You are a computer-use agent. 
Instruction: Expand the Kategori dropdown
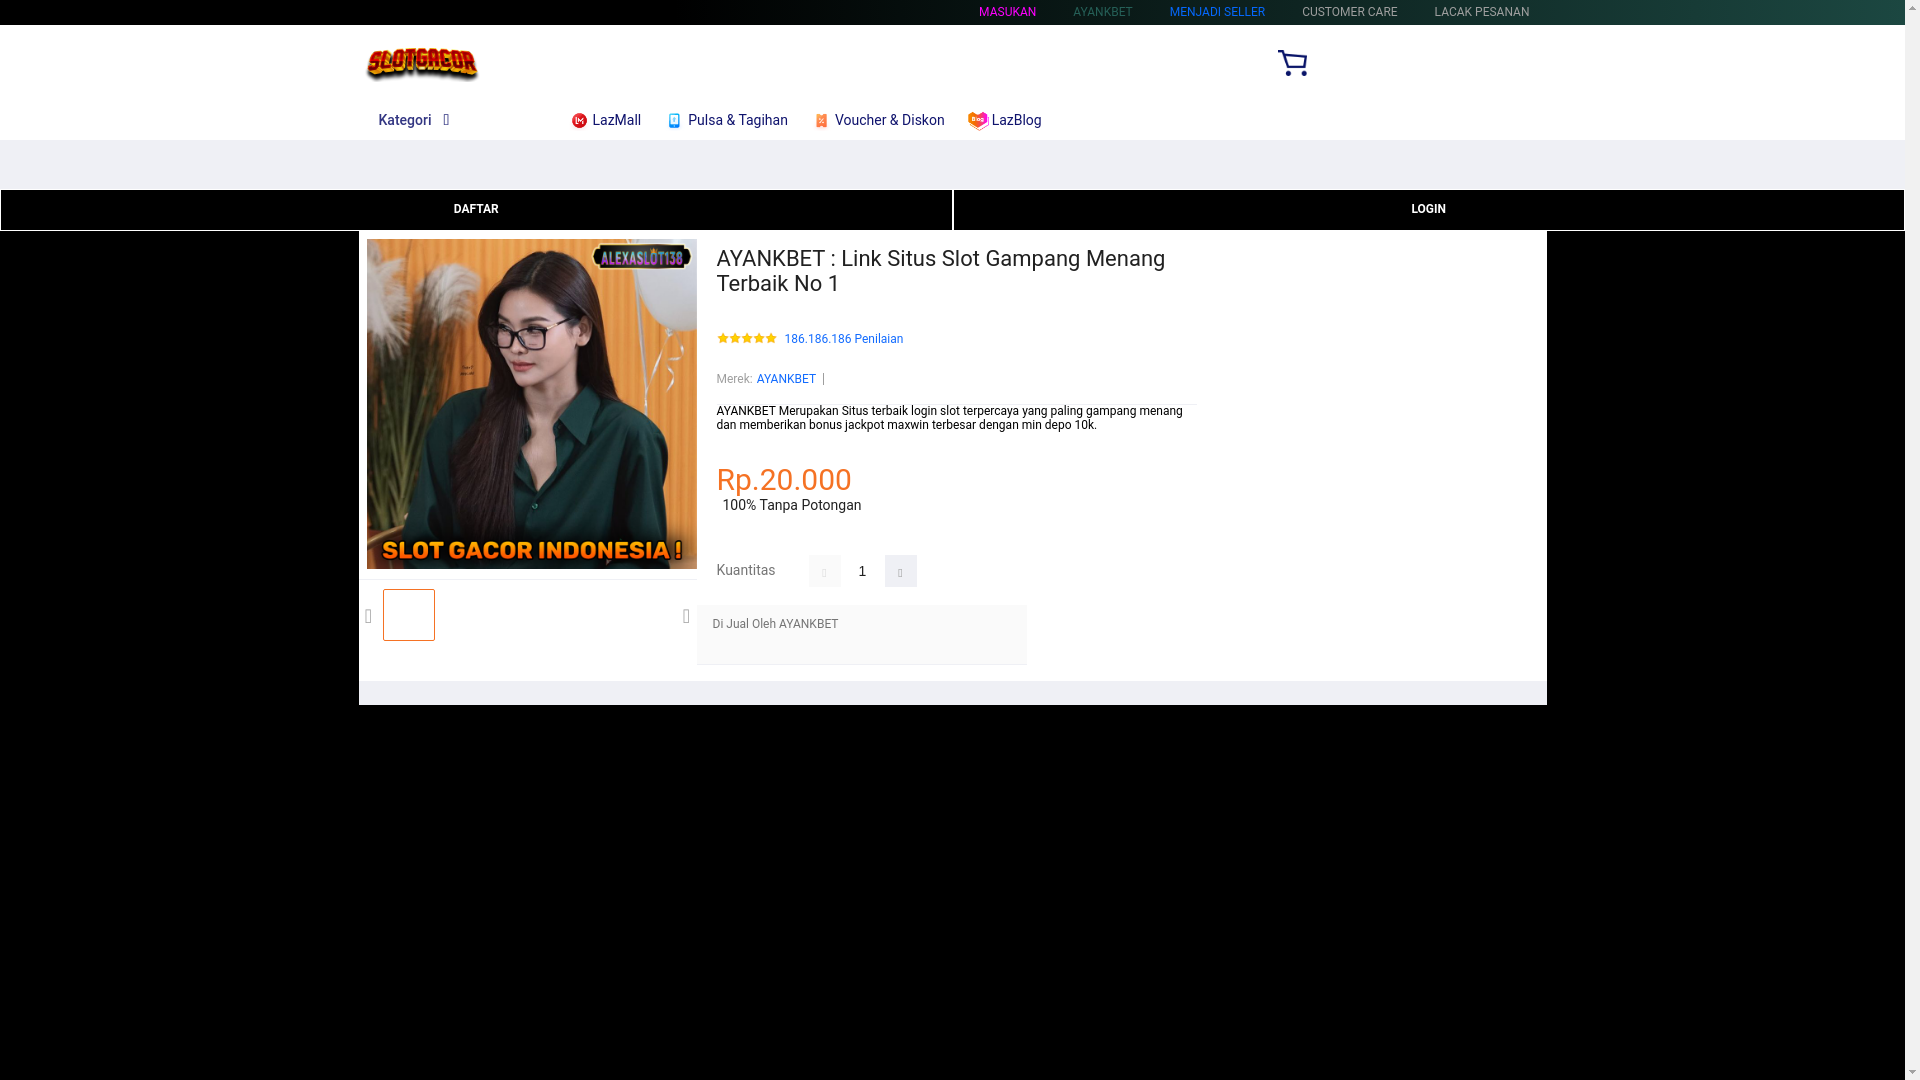pos(414,120)
